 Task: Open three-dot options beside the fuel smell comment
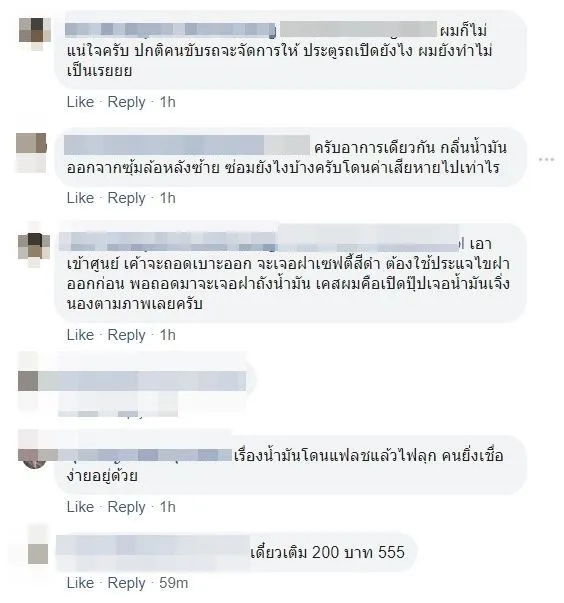pyautogui.click(x=546, y=159)
